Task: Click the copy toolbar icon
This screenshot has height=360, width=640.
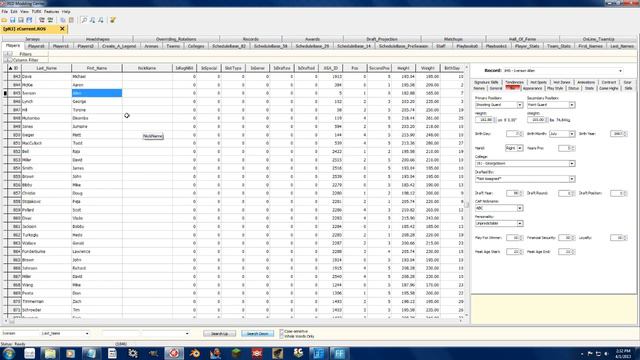Action: coord(63,20)
